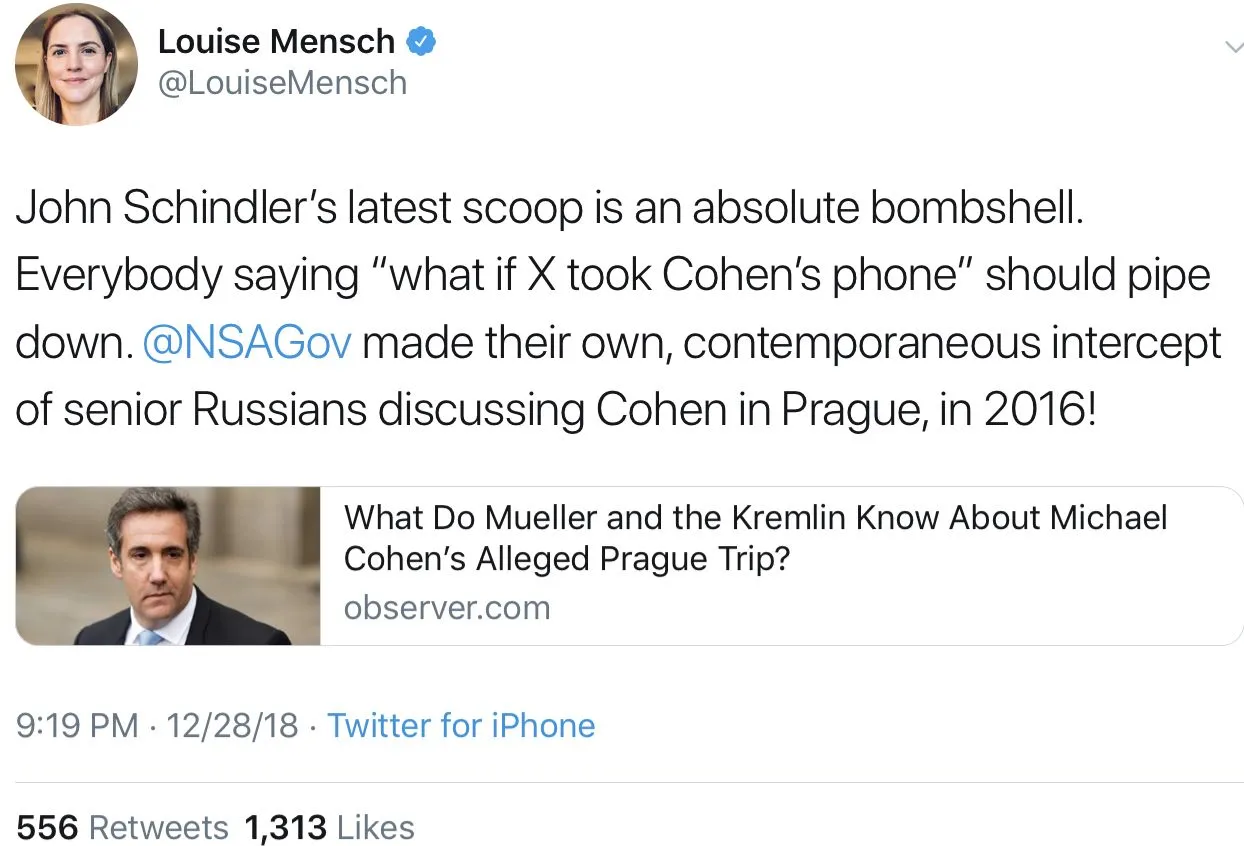
Task: View the 1,313 count of likes
Action: click(285, 827)
